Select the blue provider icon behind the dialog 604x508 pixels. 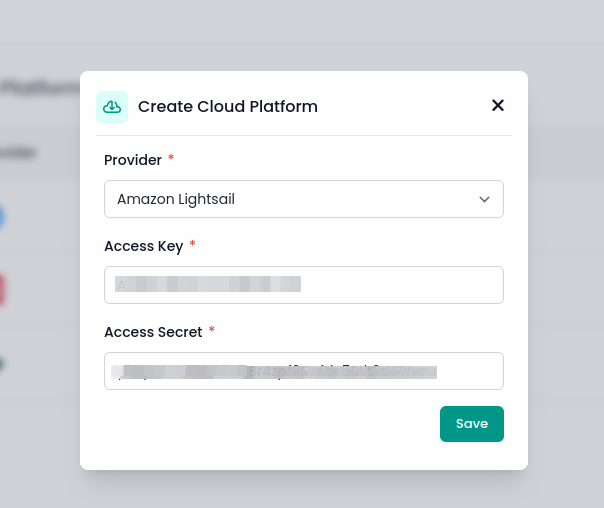(2, 216)
